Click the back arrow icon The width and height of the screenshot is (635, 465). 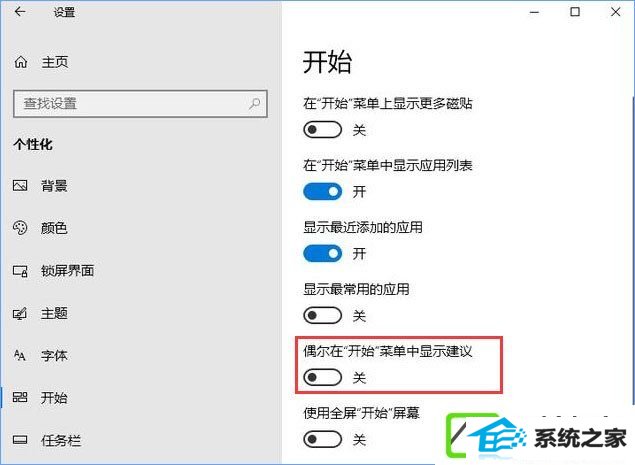20,12
